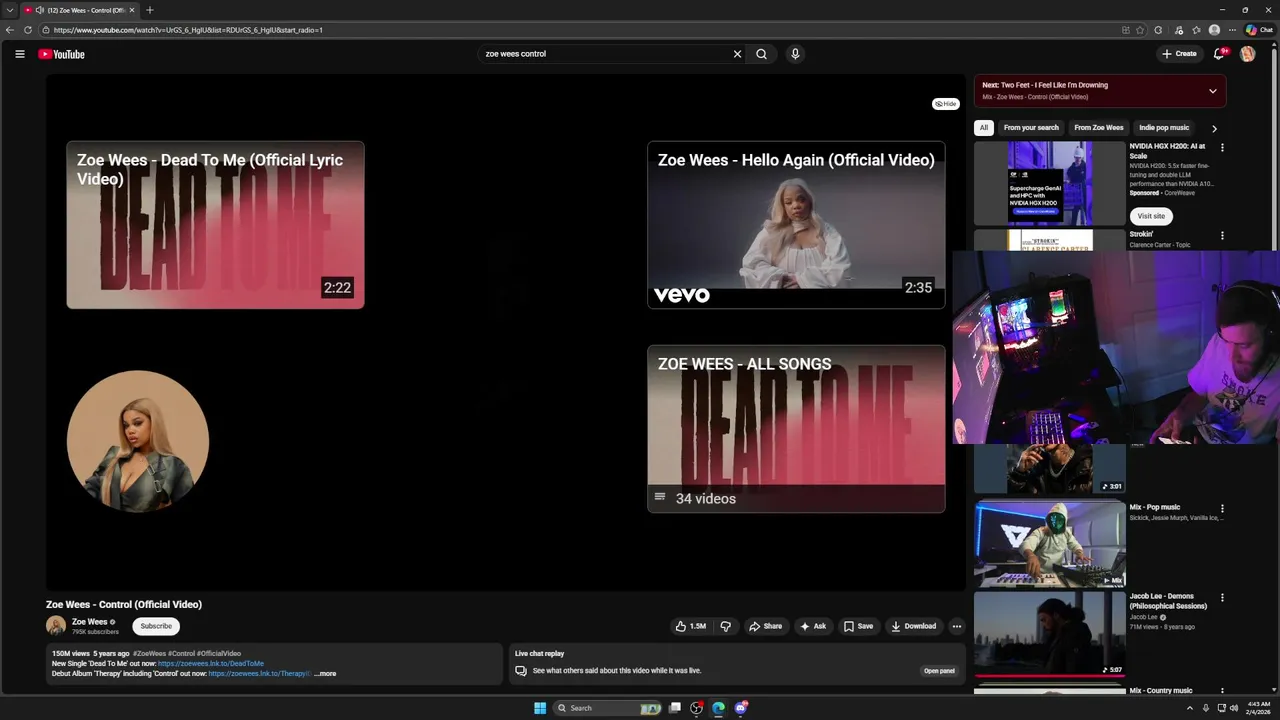Image resolution: width=1280 pixels, height=720 pixels.
Task: Open YouTube notifications bell
Action: pos(1219,54)
